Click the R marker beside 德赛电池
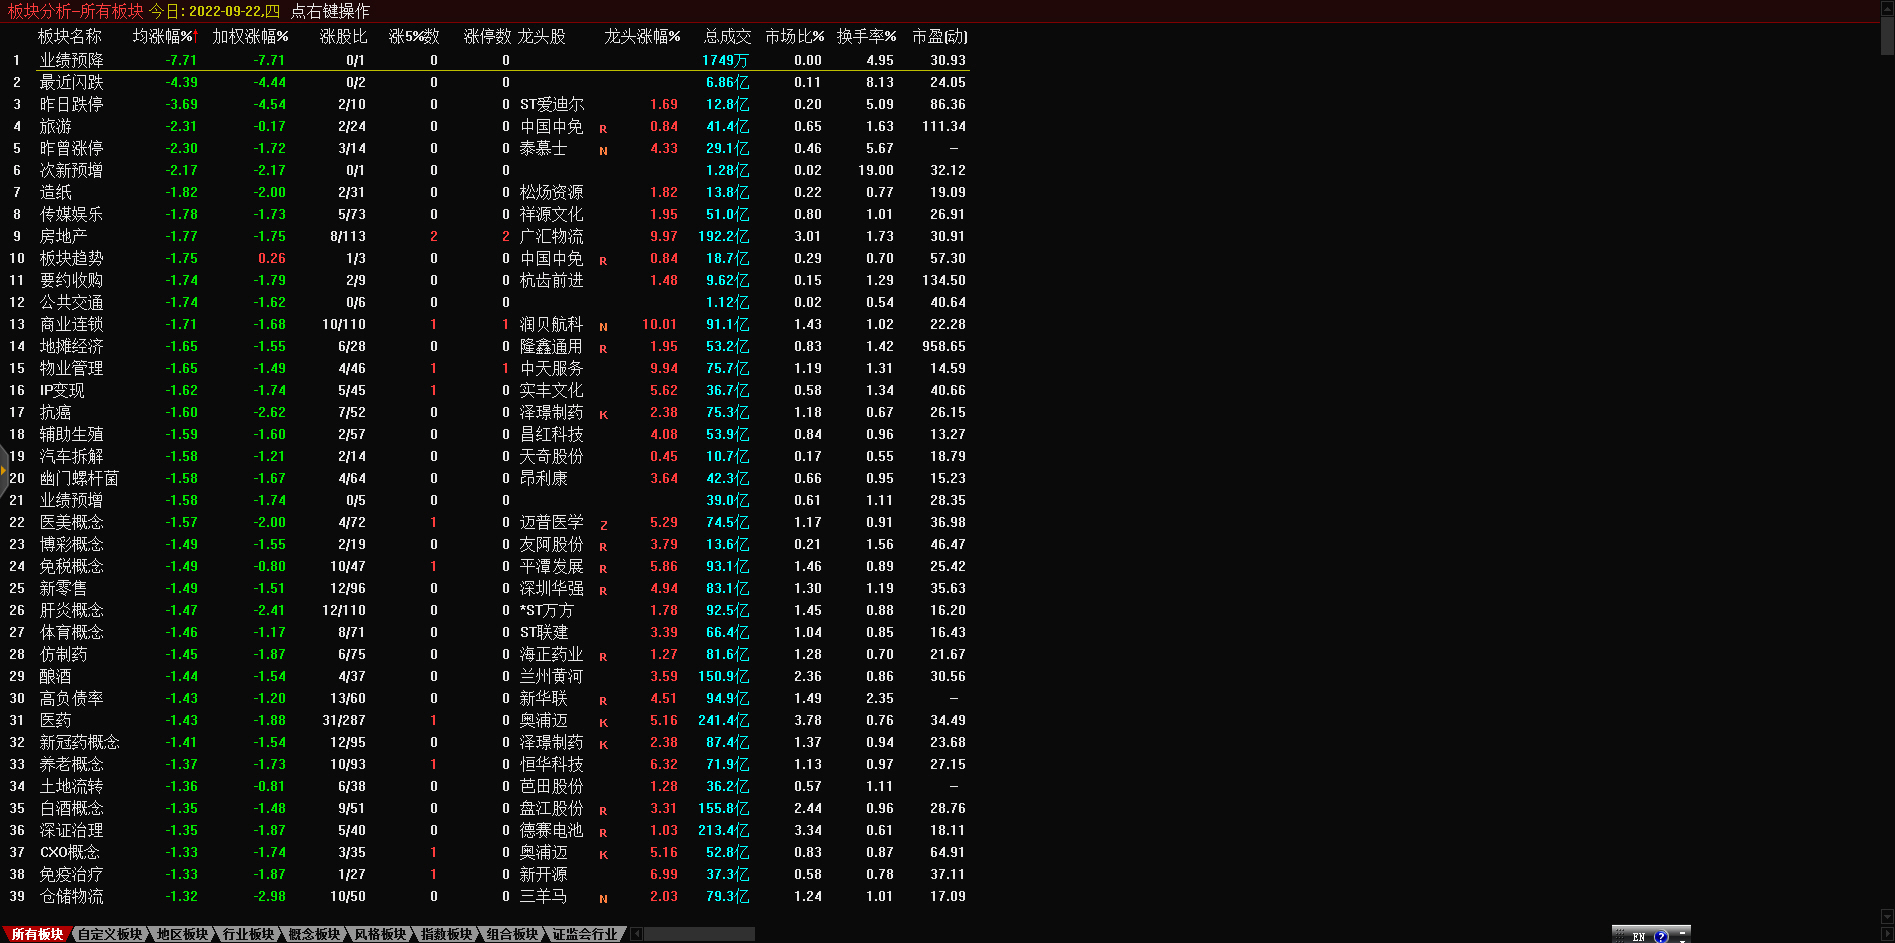This screenshot has width=1895, height=943. [603, 833]
